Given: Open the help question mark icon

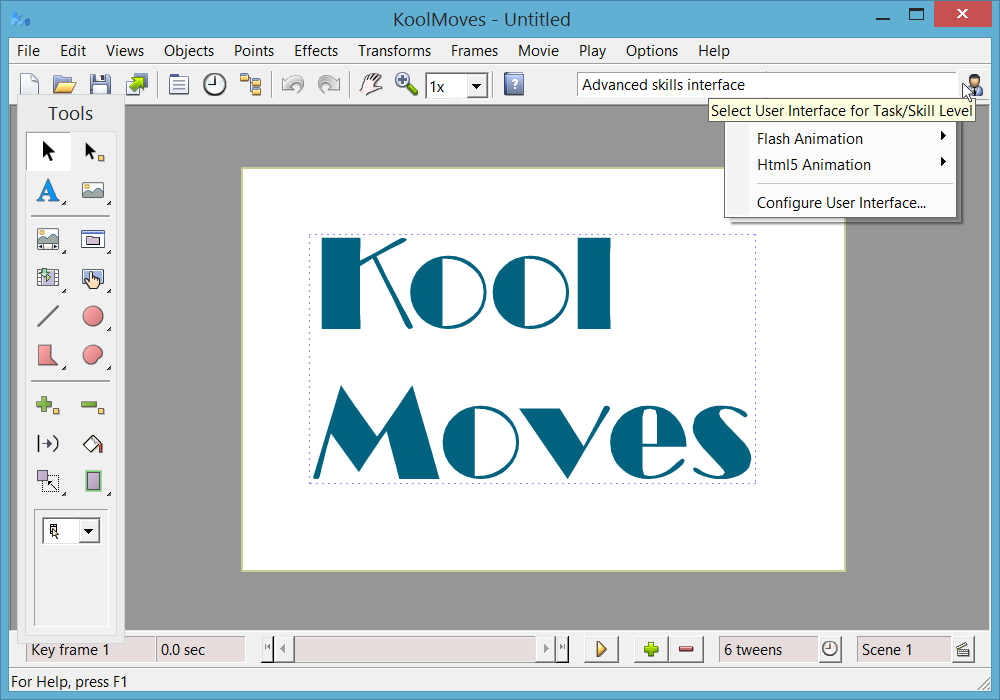Looking at the screenshot, I should pos(514,84).
